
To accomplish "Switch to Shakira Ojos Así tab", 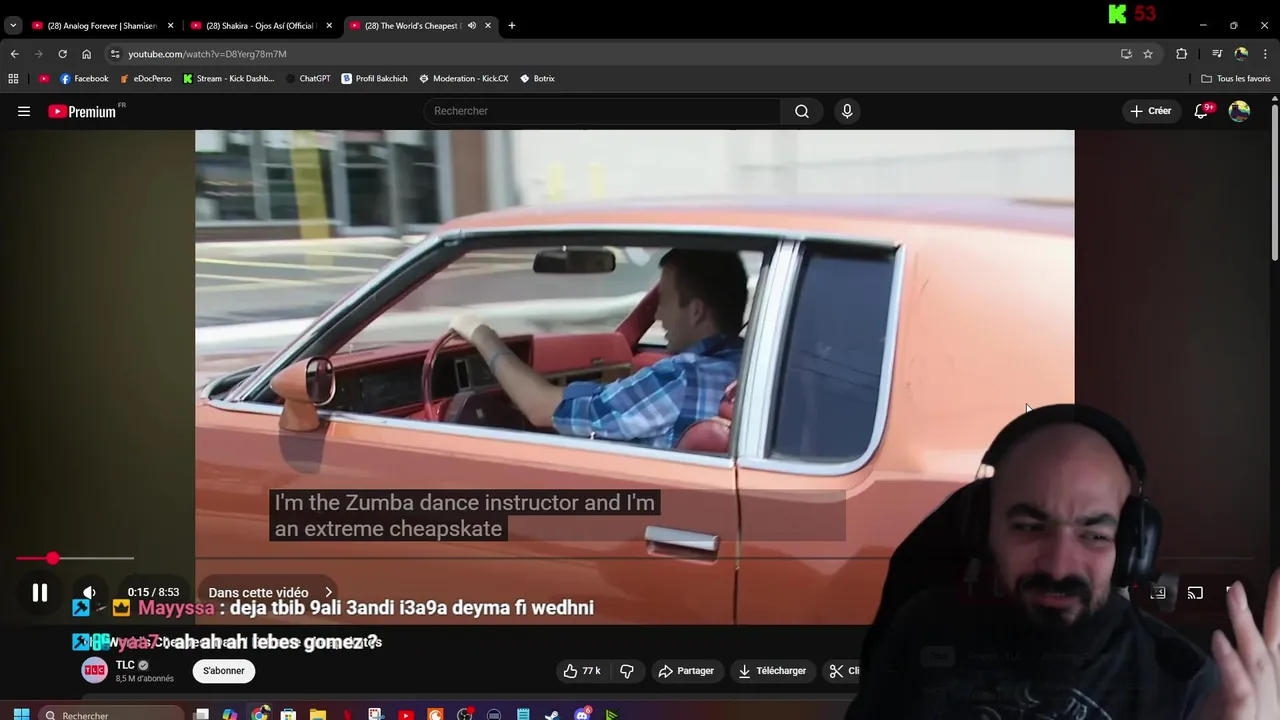I will [260, 25].
